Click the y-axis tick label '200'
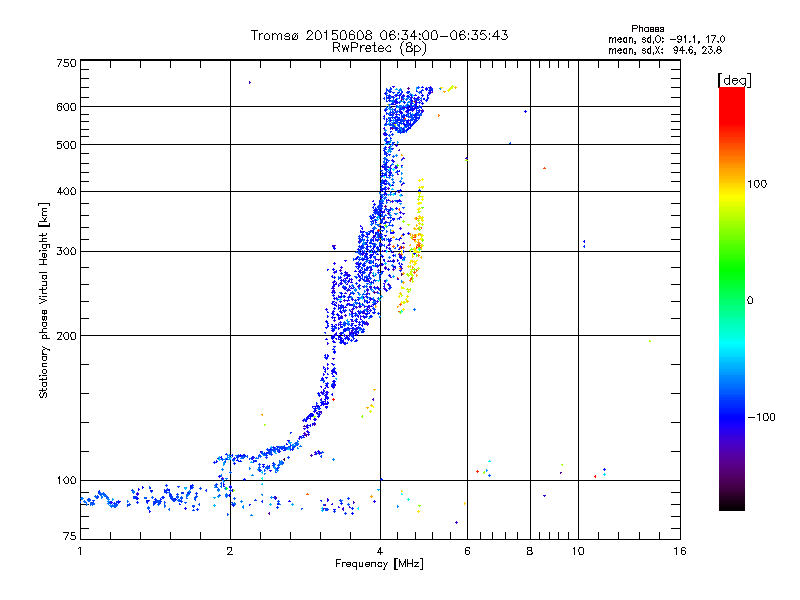 coord(66,336)
